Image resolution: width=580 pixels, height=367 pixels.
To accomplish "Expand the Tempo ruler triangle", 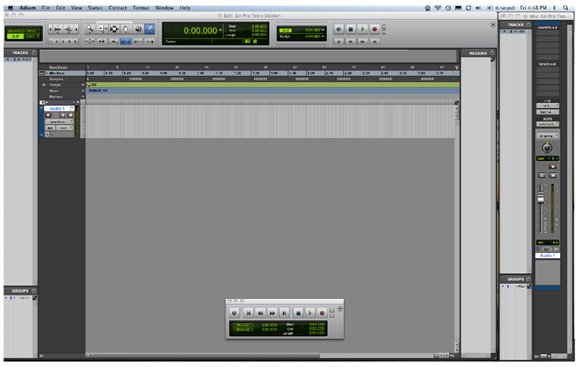I will (44, 85).
